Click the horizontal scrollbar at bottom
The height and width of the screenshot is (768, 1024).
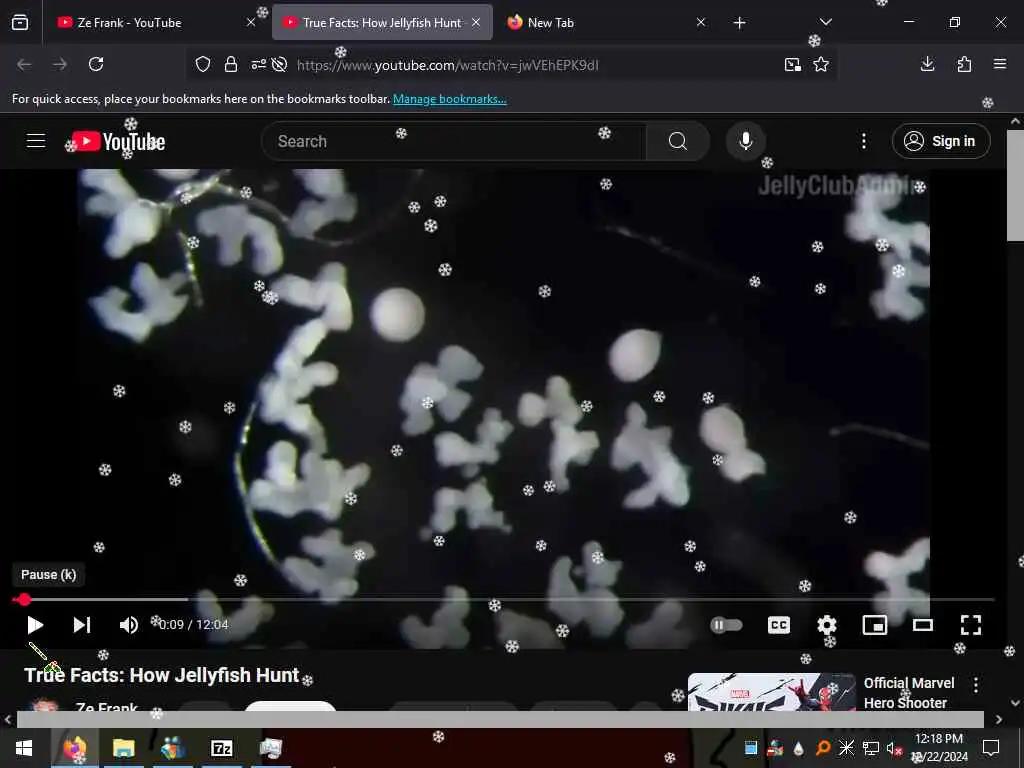tap(500, 719)
